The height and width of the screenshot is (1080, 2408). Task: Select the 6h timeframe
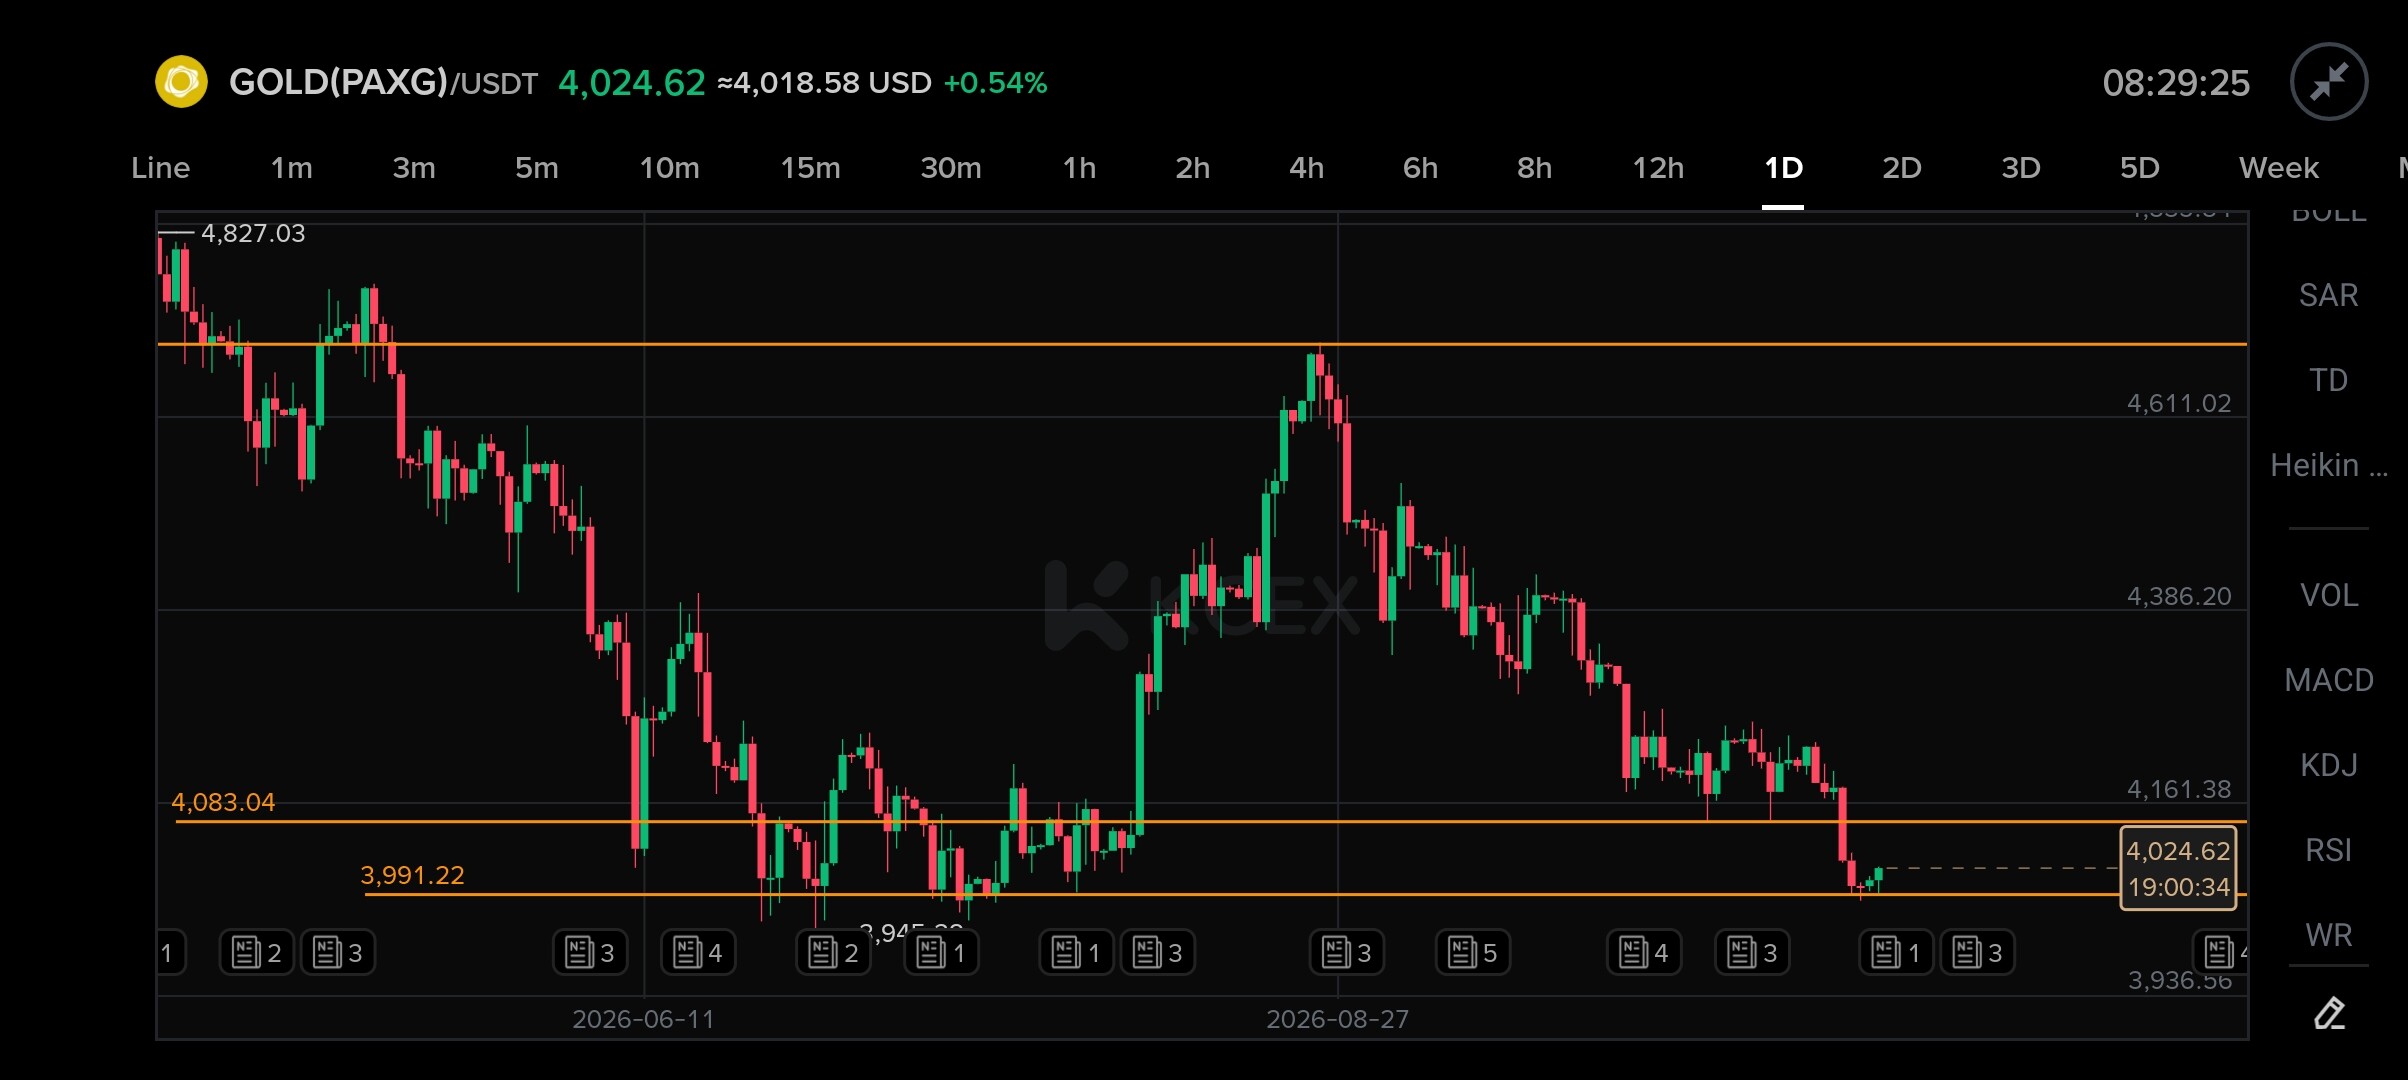1420,168
